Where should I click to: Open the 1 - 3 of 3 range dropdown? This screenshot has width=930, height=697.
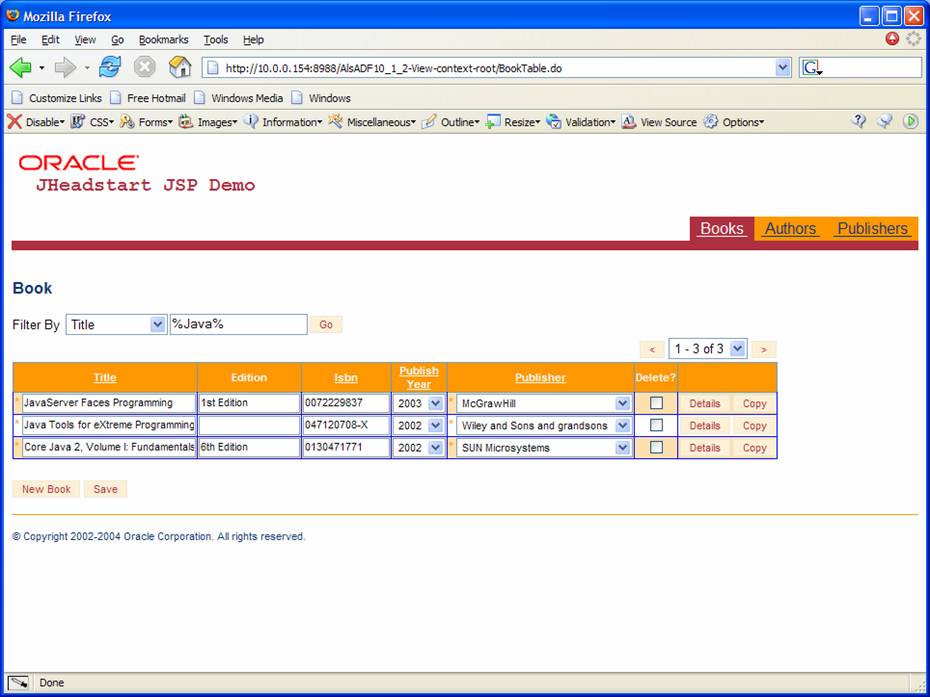[737, 349]
